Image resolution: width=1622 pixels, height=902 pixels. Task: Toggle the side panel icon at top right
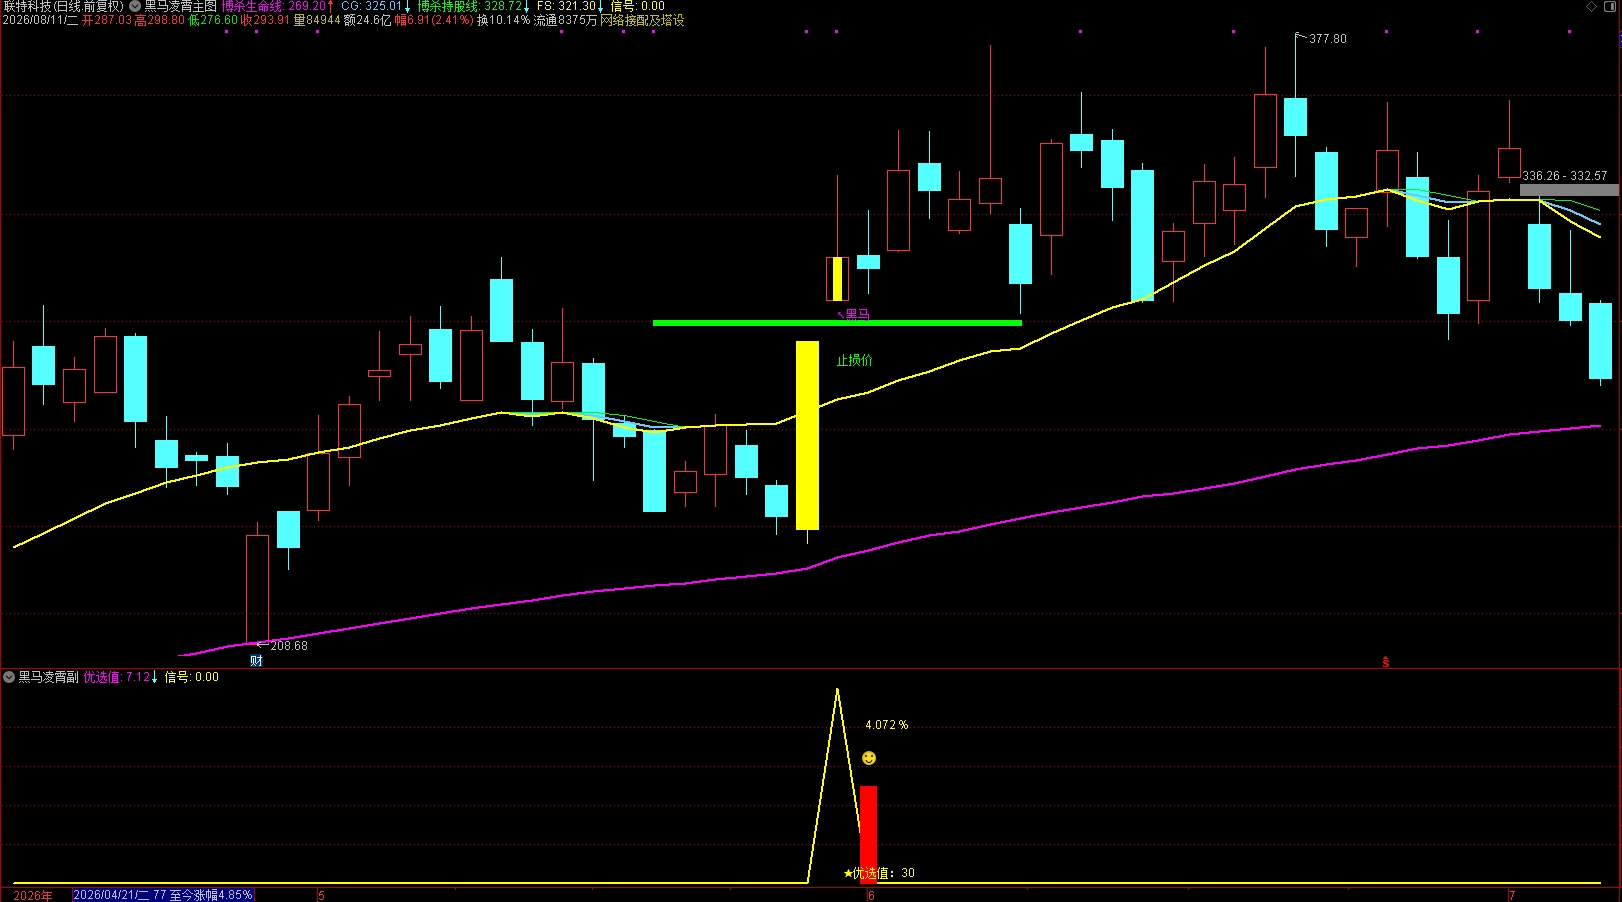coord(1609,6)
